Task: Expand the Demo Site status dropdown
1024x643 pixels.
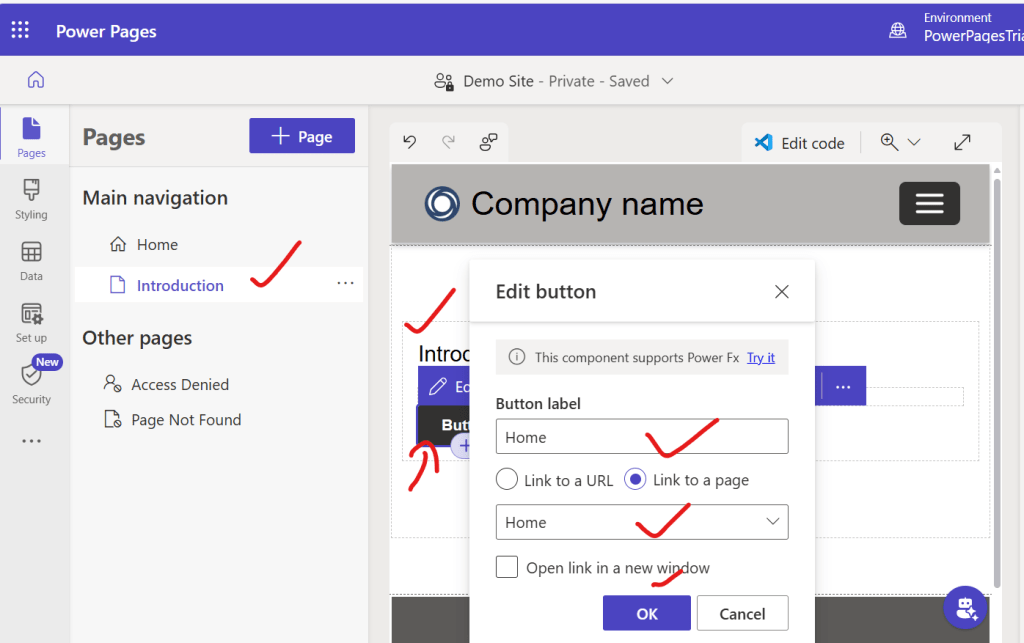Action: click(668, 81)
